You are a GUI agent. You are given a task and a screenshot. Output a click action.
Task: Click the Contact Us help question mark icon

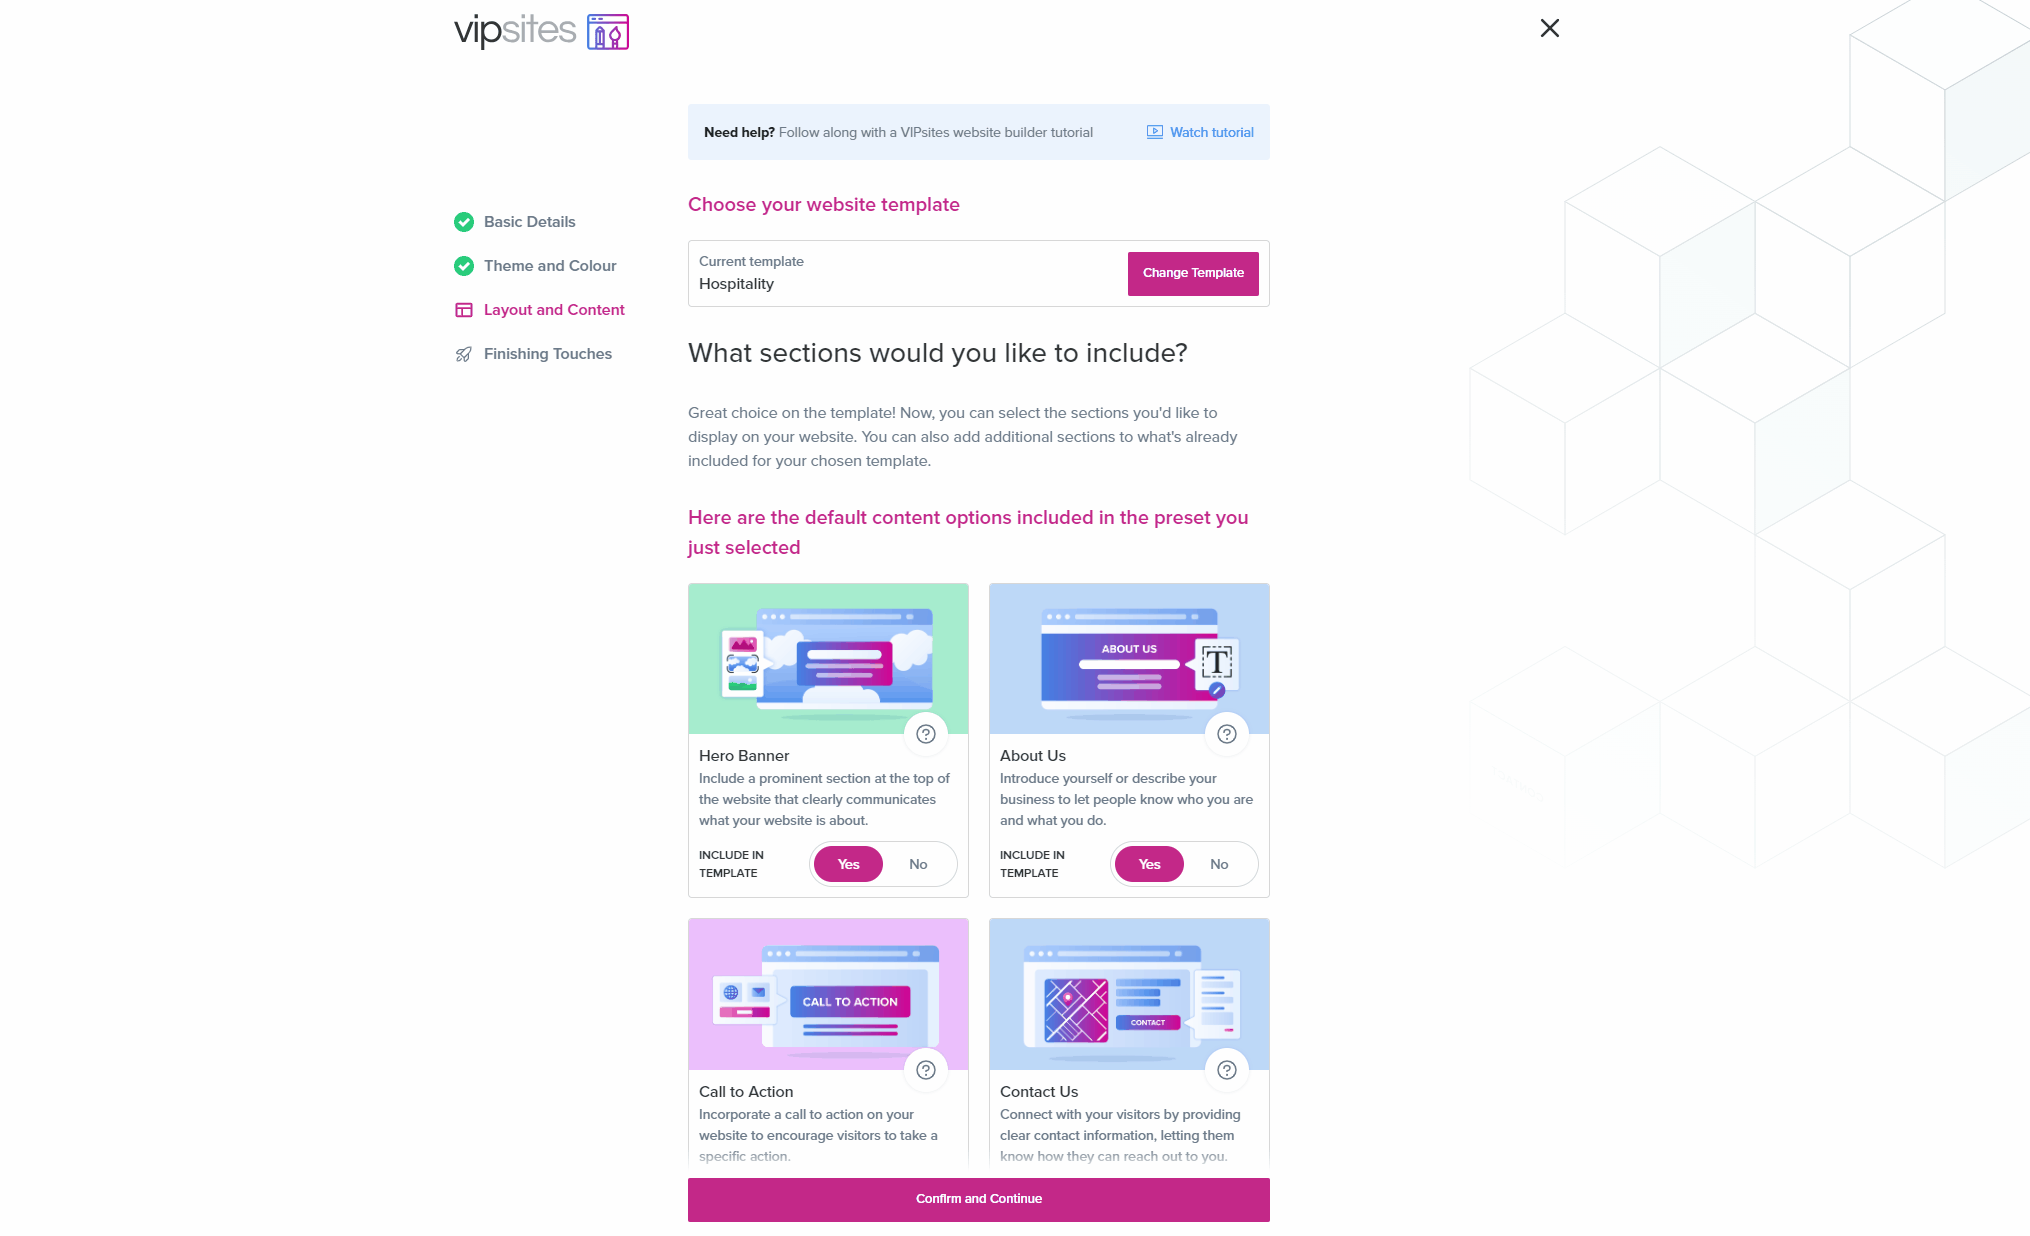[x=1227, y=1069]
